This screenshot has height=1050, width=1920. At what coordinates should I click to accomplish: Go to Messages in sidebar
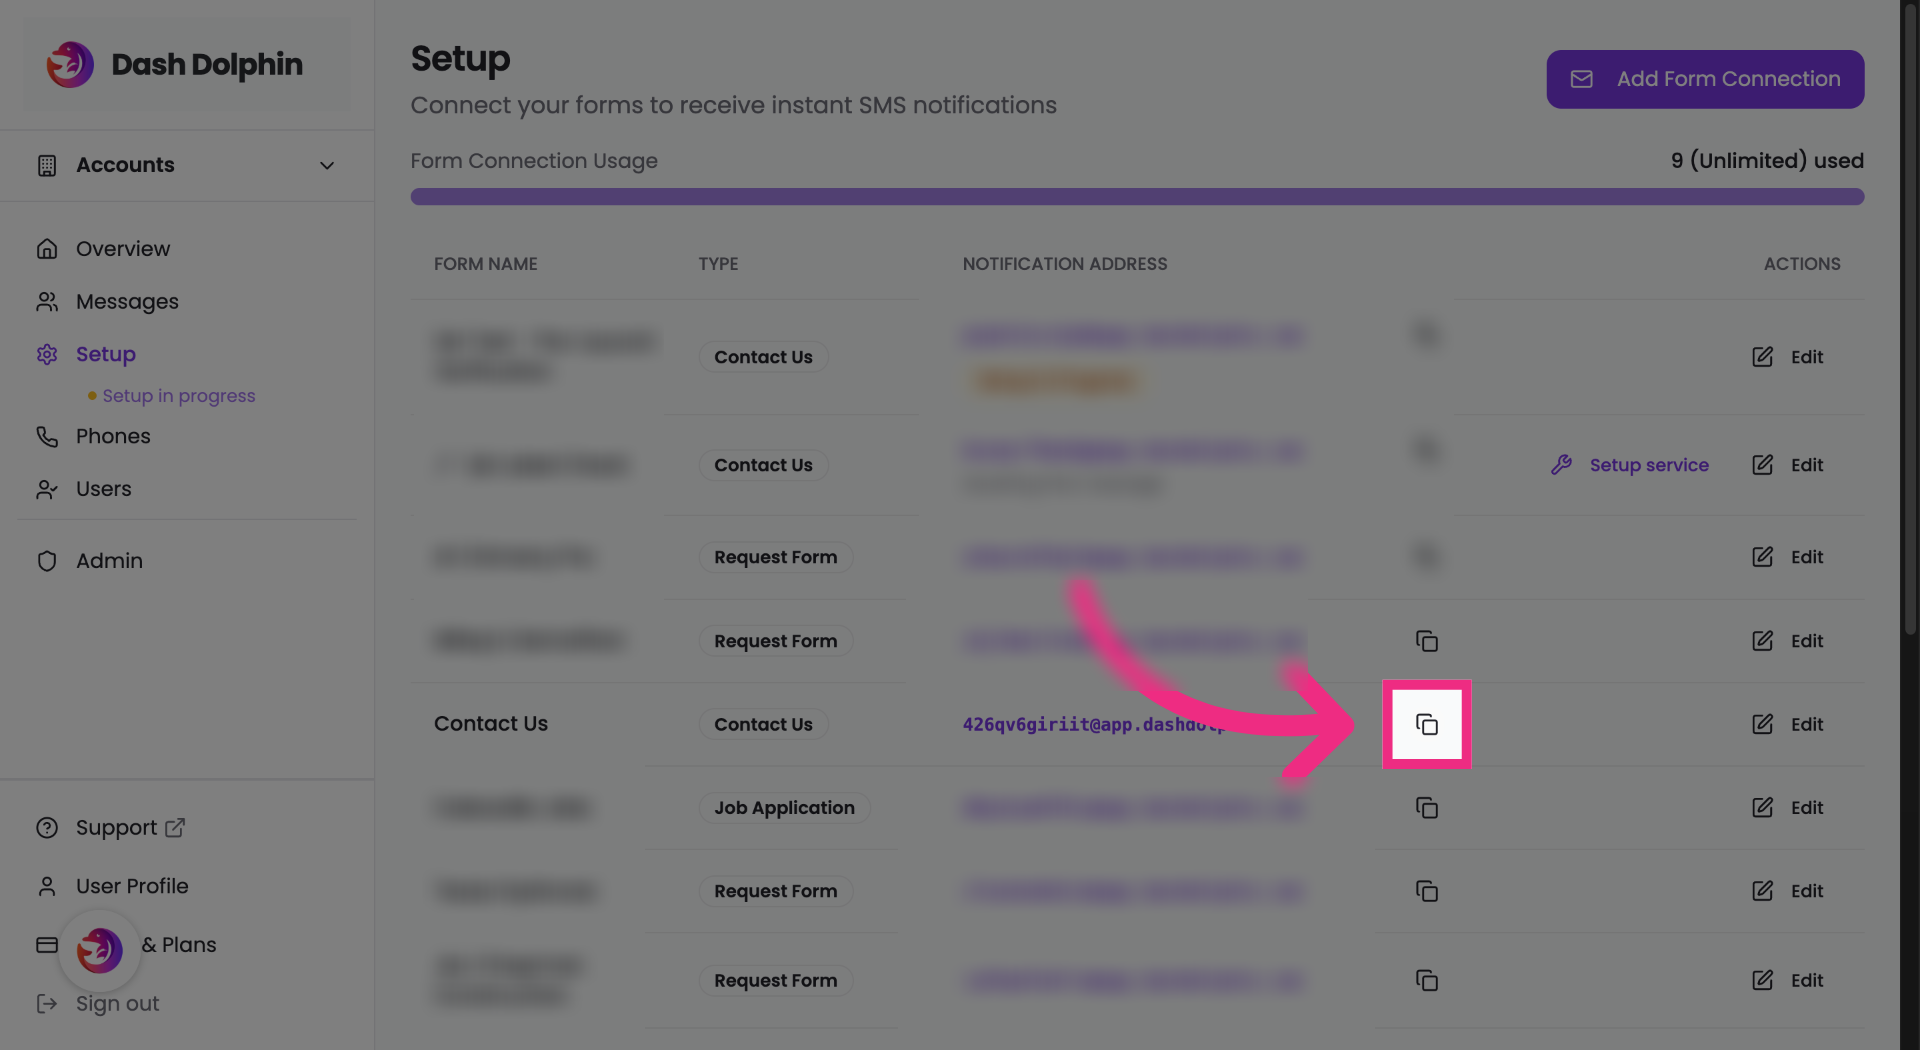[x=127, y=302]
